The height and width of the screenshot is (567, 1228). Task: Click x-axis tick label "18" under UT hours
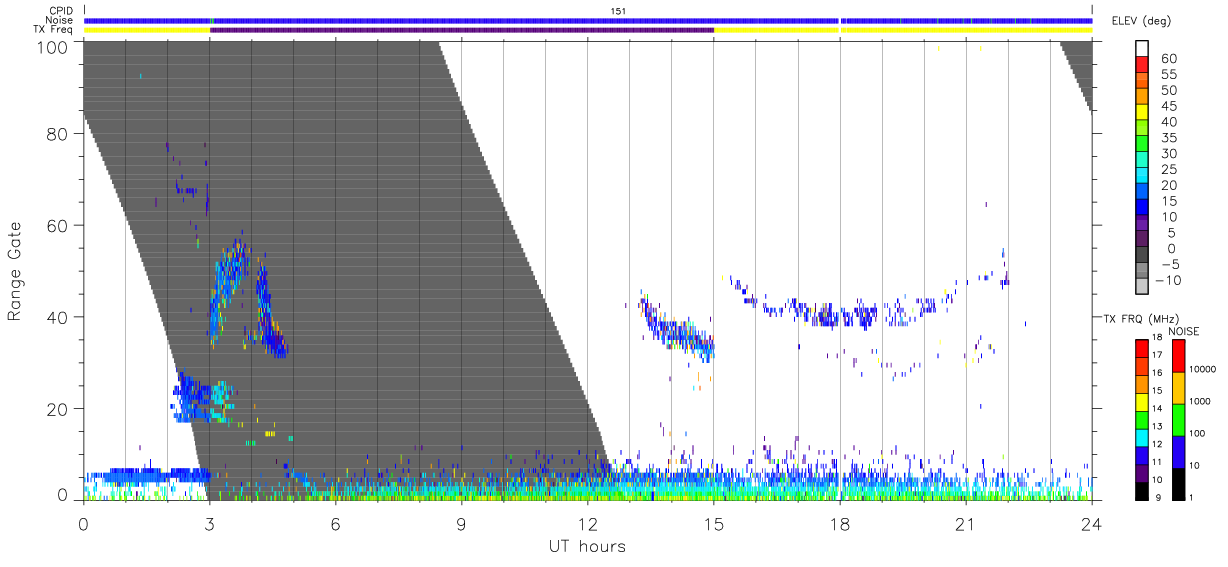coord(839,524)
